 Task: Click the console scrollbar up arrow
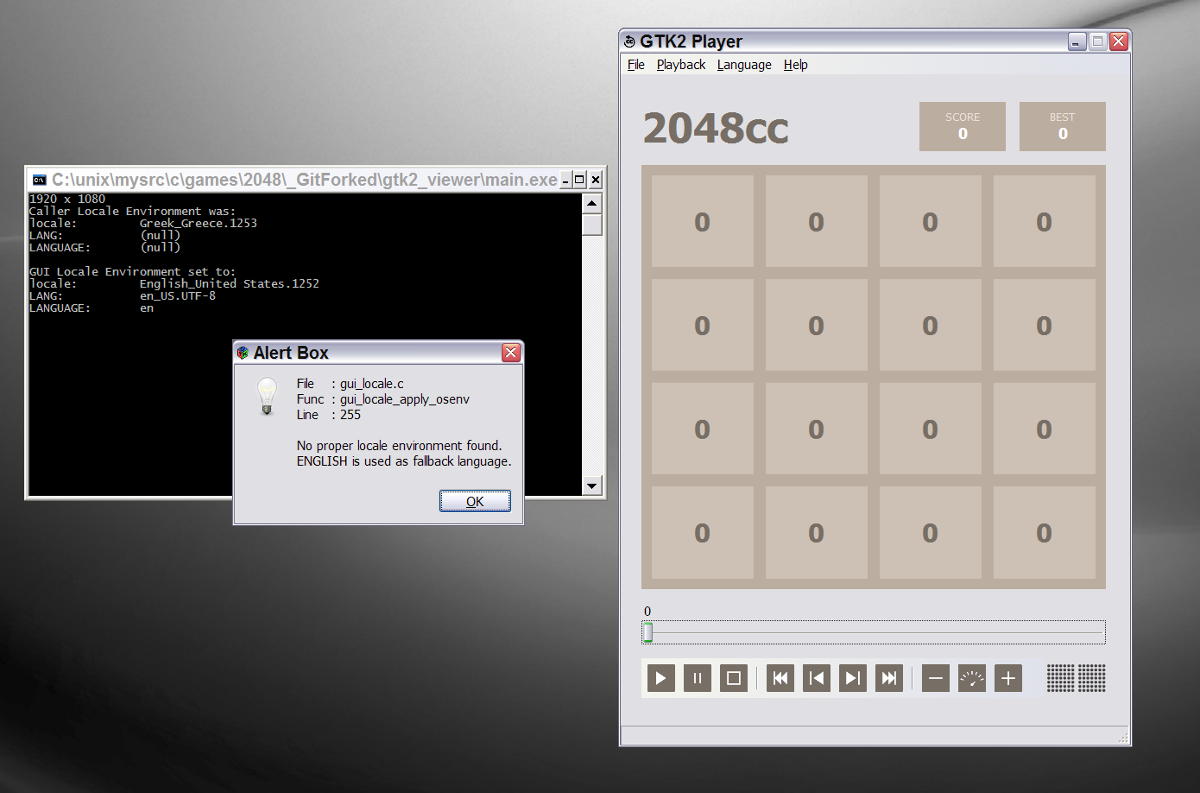coord(592,203)
